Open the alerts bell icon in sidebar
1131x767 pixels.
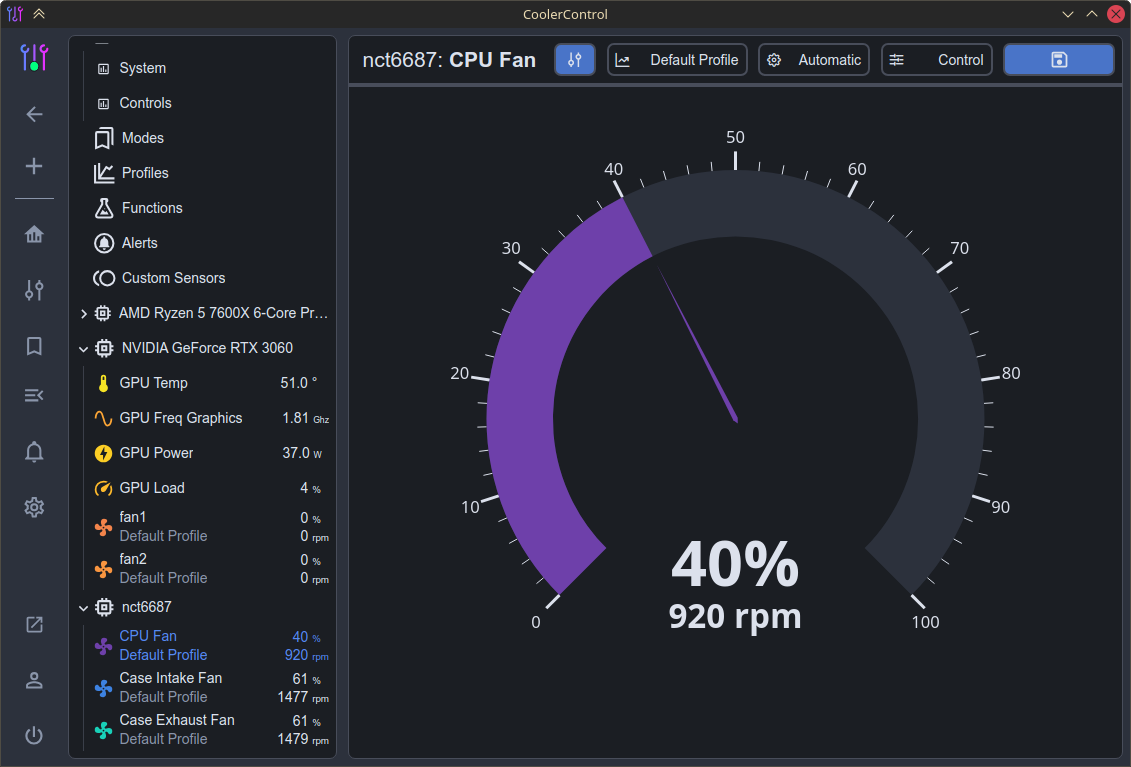click(x=34, y=452)
